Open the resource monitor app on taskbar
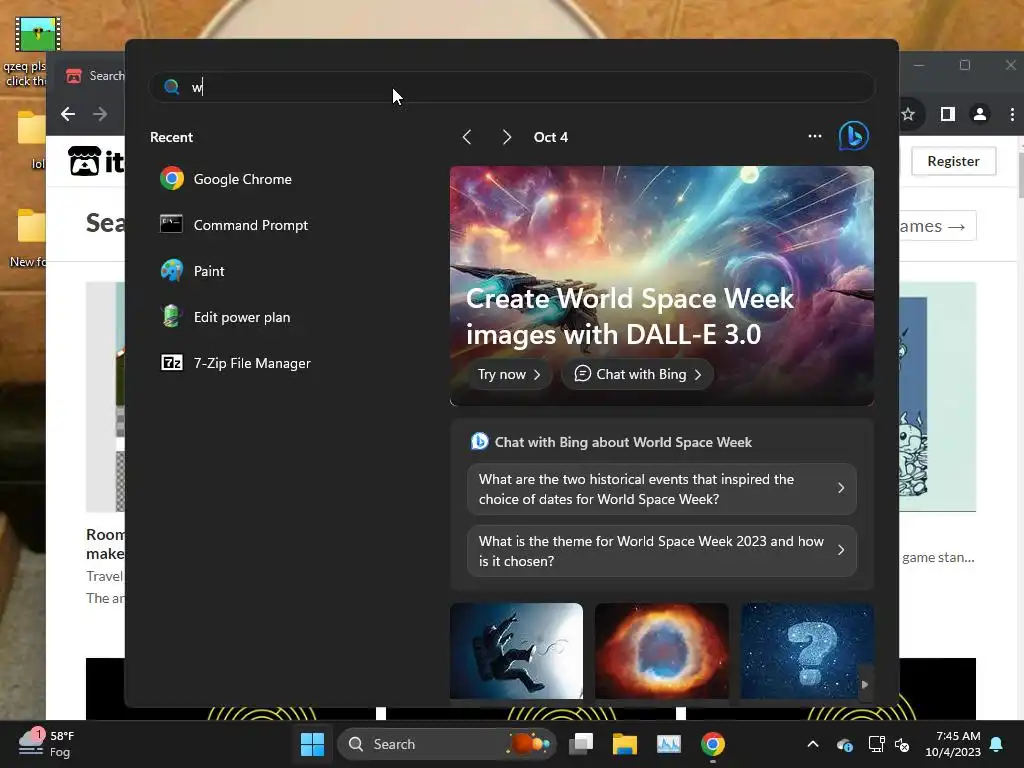 [669, 744]
